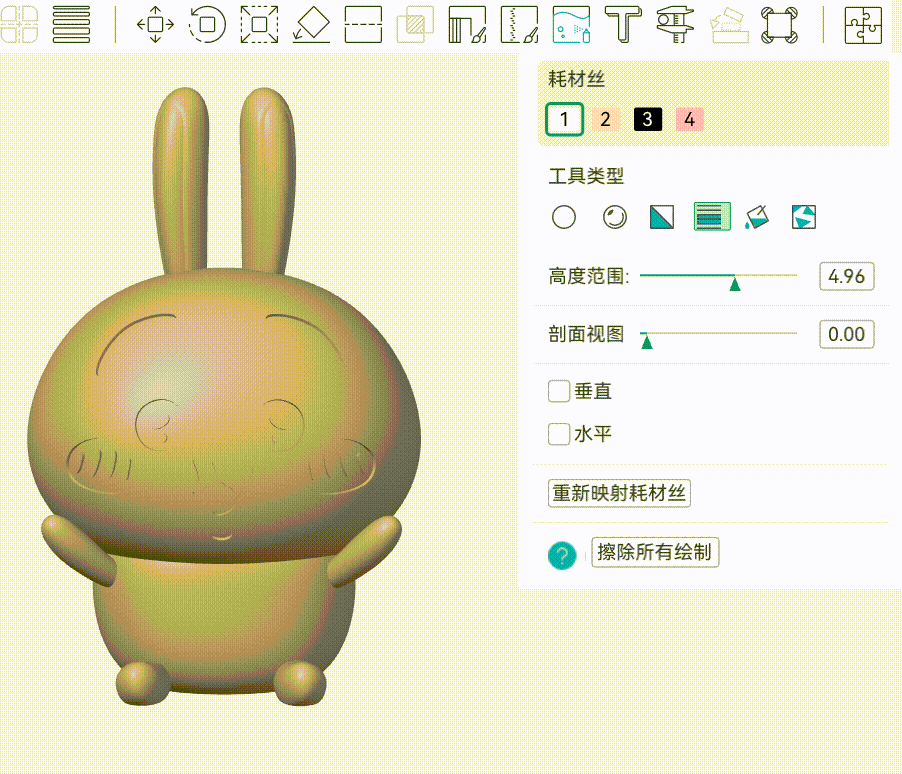Select the Measure caliper tool

(x=675, y=24)
